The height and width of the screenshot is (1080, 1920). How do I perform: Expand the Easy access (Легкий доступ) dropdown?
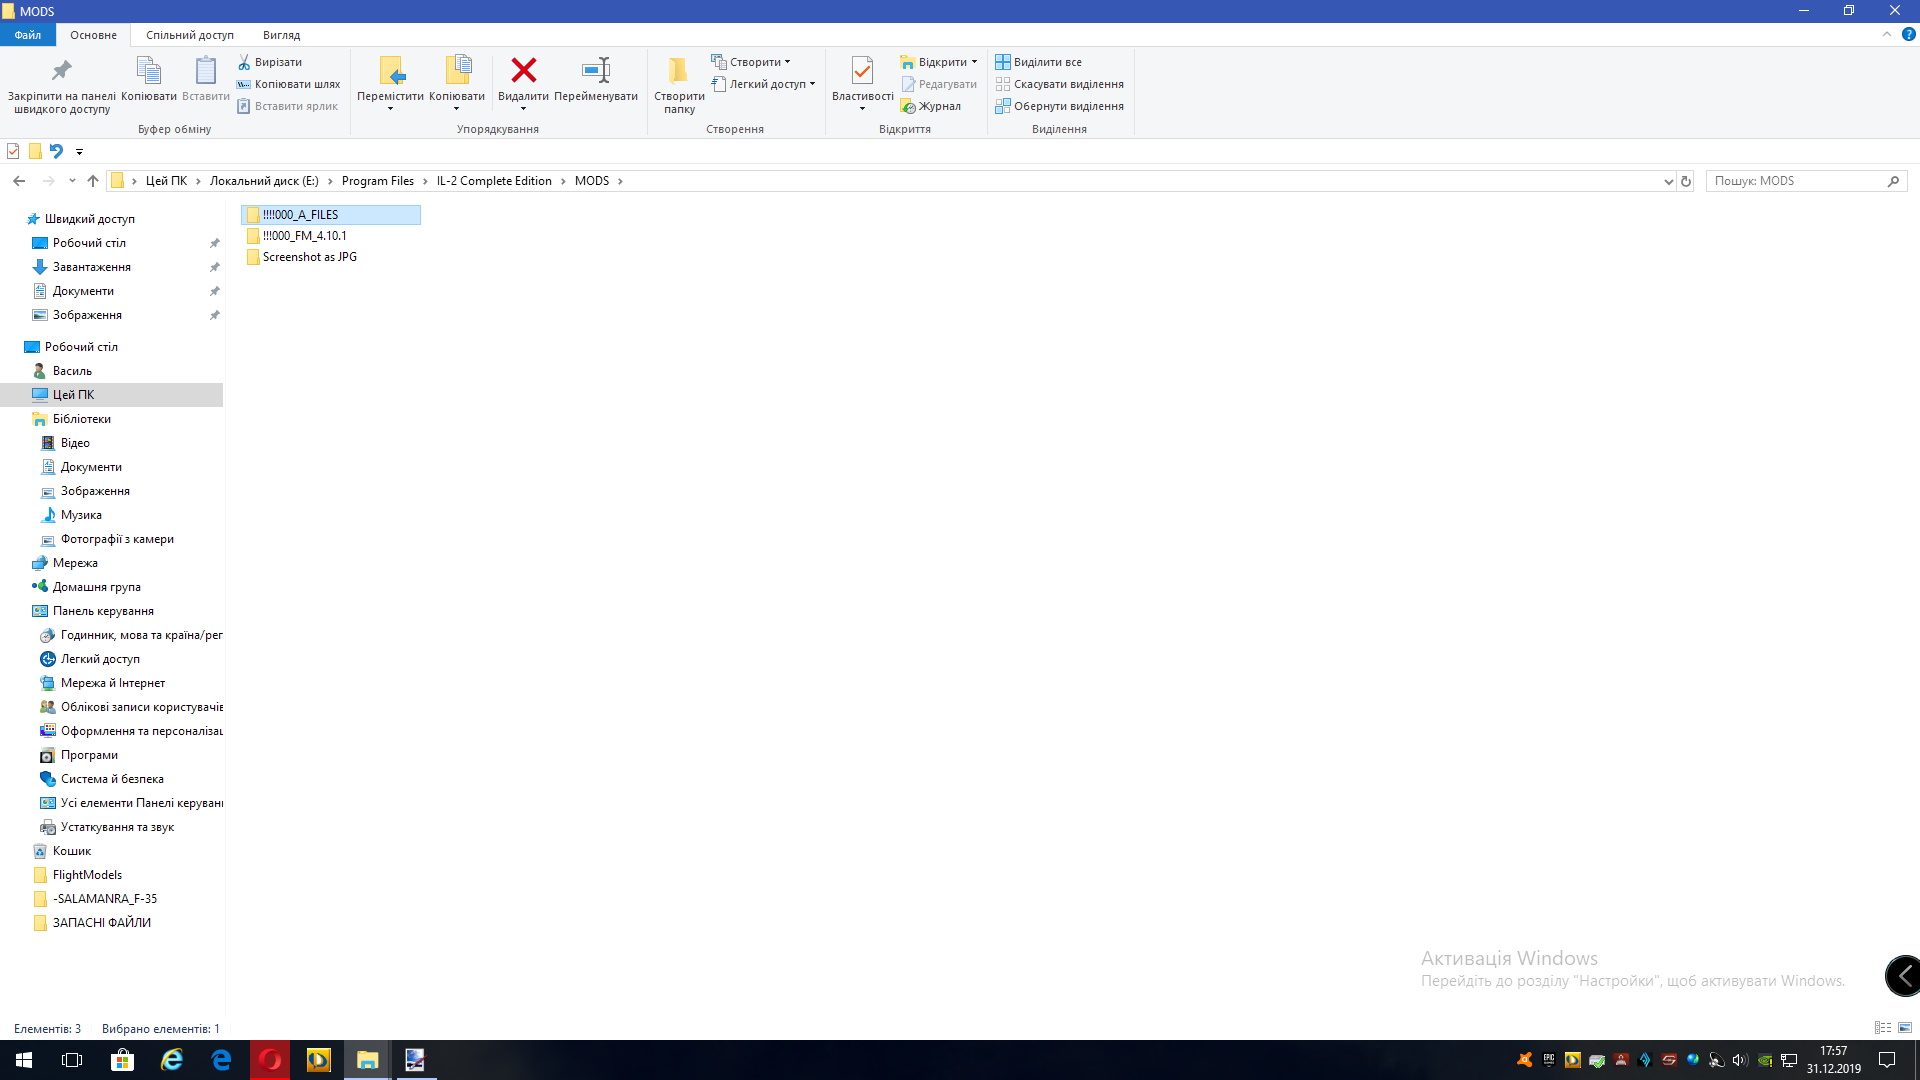click(812, 84)
